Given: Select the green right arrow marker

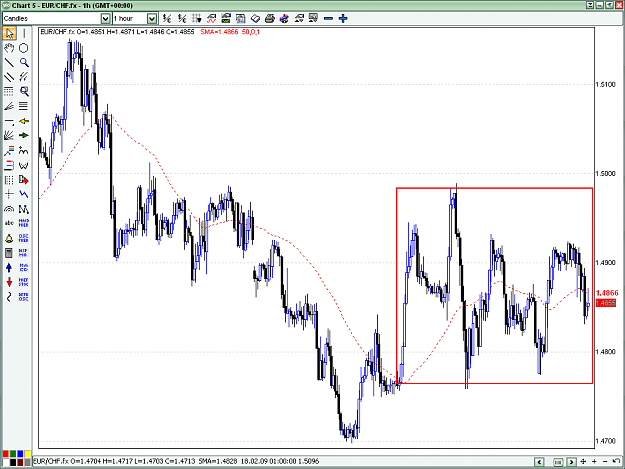Looking at the screenshot, I should [24, 135].
